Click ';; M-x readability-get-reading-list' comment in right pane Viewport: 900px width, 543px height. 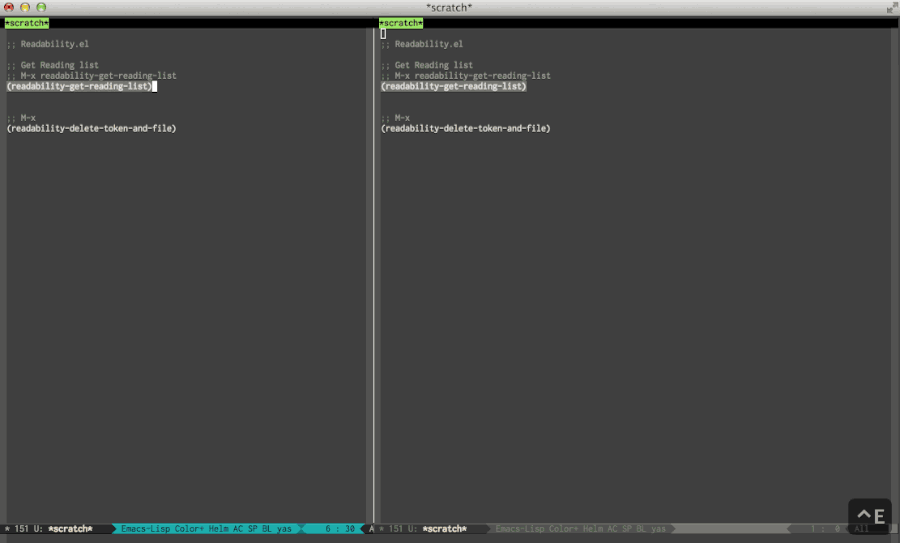(x=466, y=76)
